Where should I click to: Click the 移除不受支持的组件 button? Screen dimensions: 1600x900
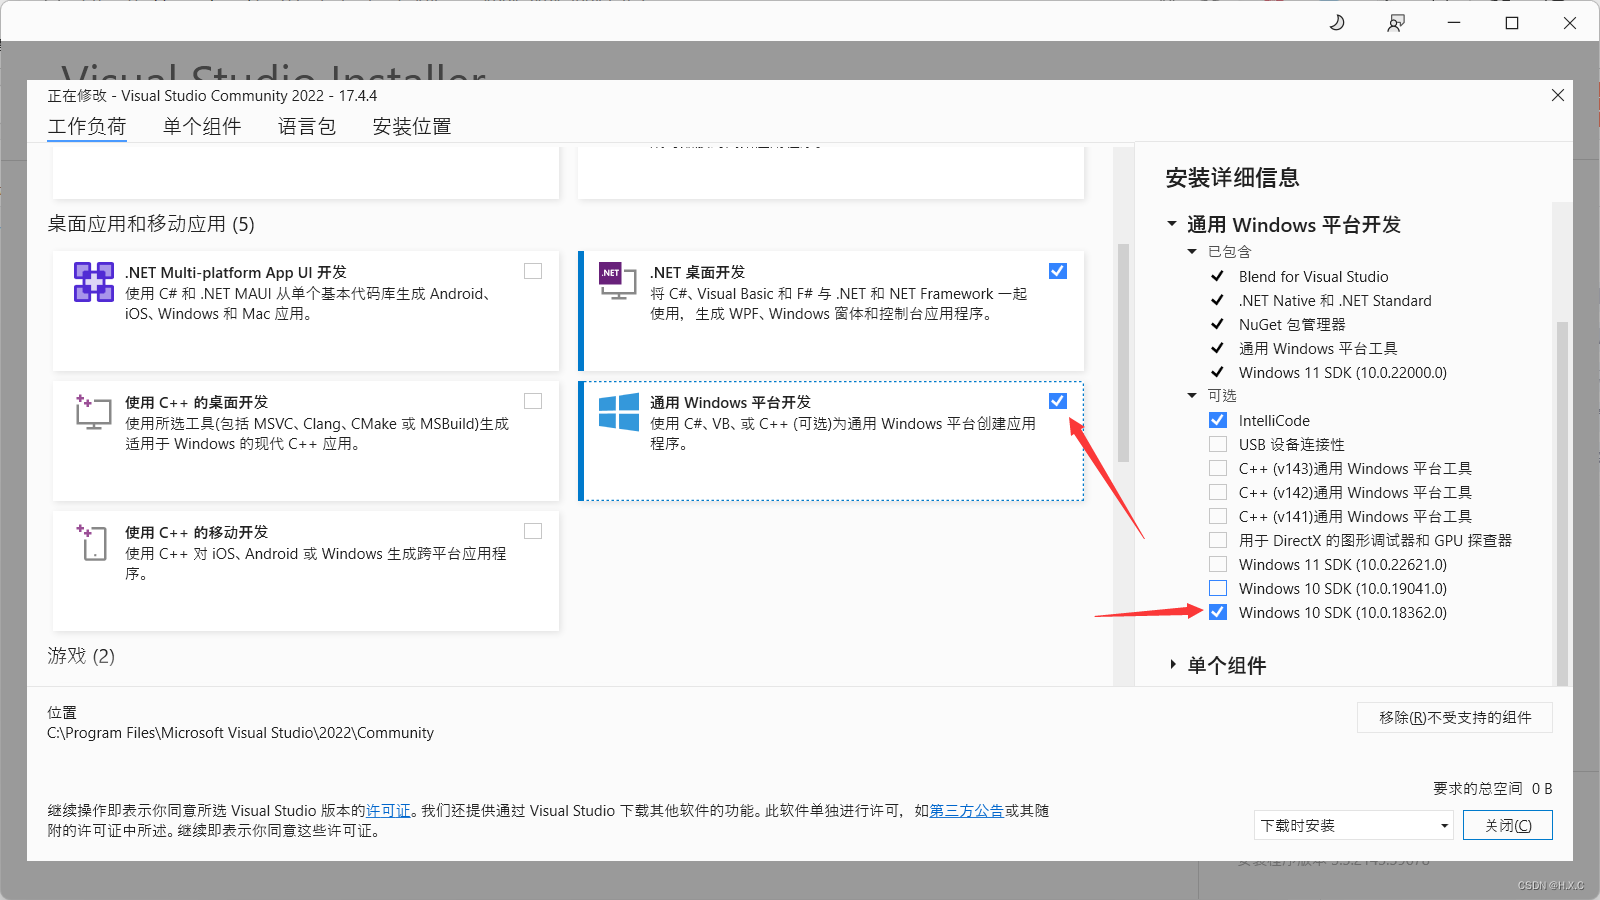pos(1453,717)
